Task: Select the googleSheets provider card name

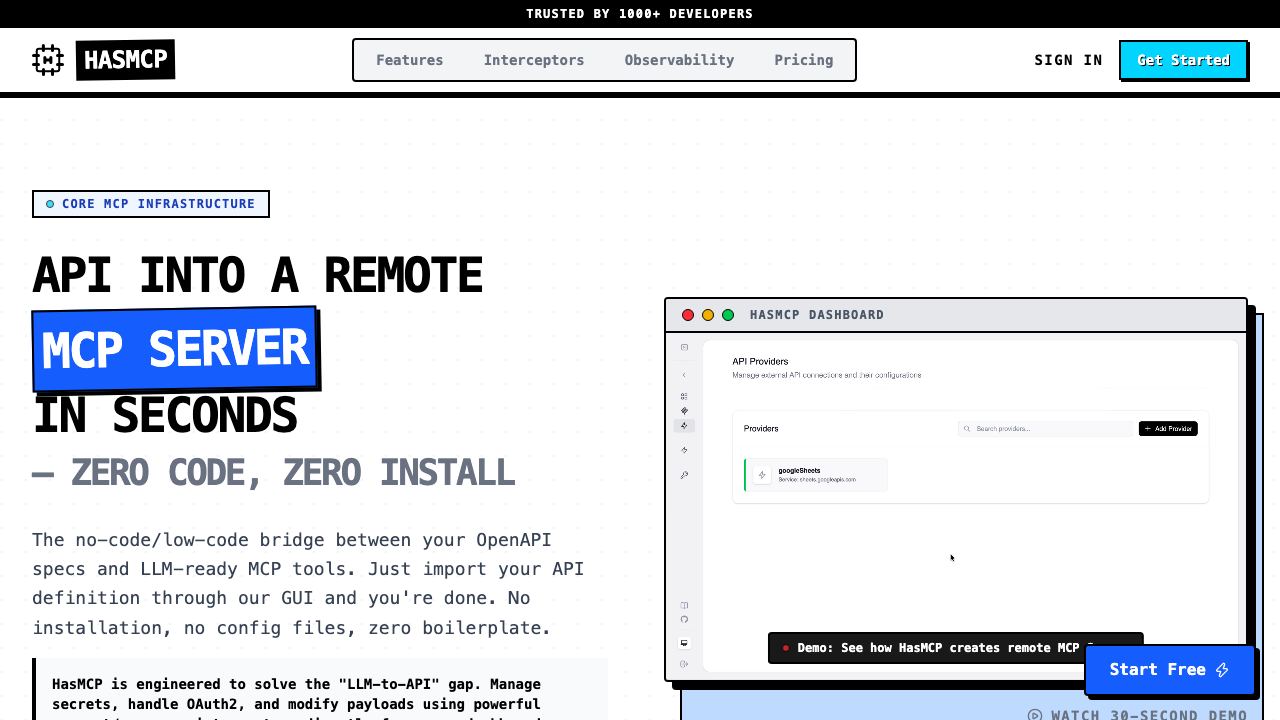Action: (799, 471)
